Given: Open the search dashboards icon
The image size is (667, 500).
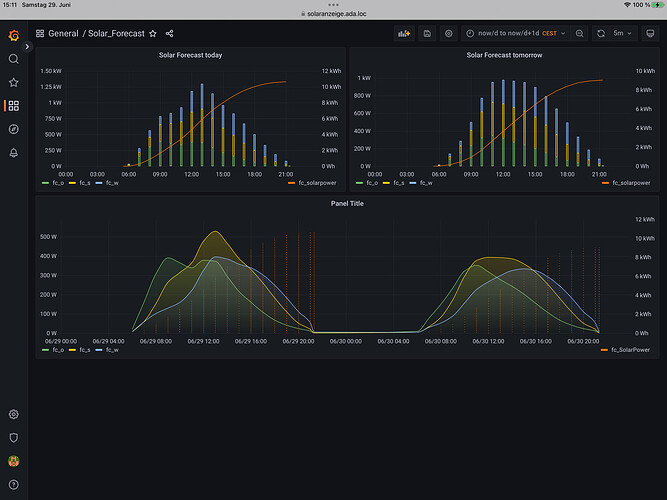Looking at the screenshot, I should click(x=14, y=59).
